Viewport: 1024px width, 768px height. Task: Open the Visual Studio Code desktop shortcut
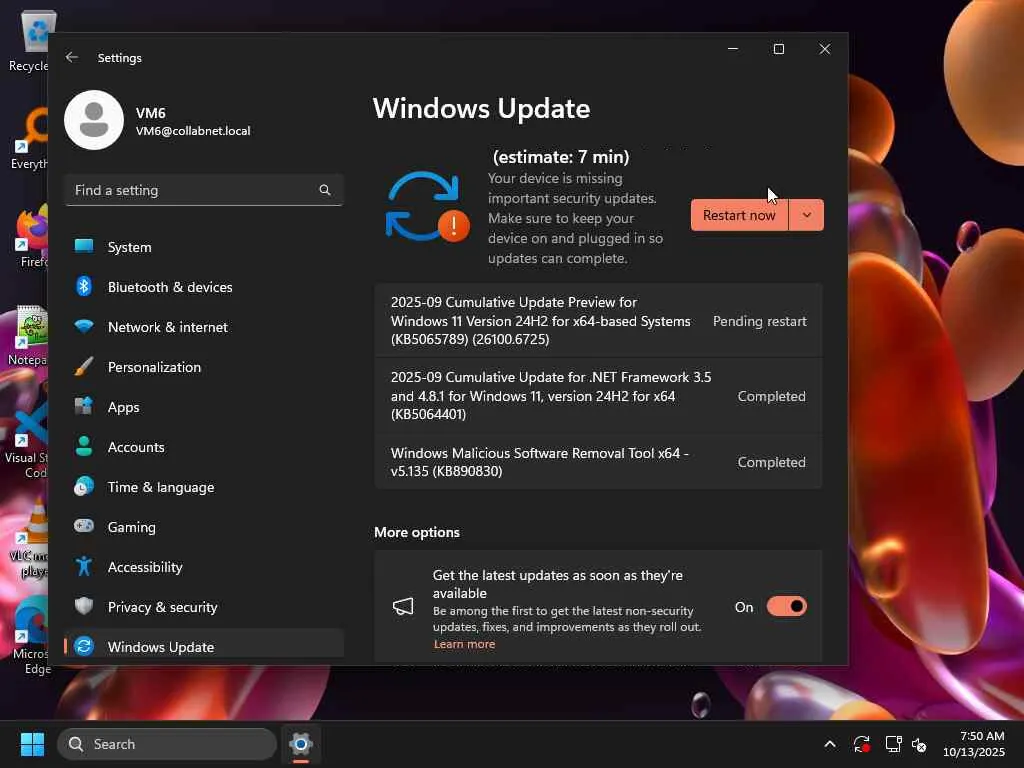click(x=27, y=440)
